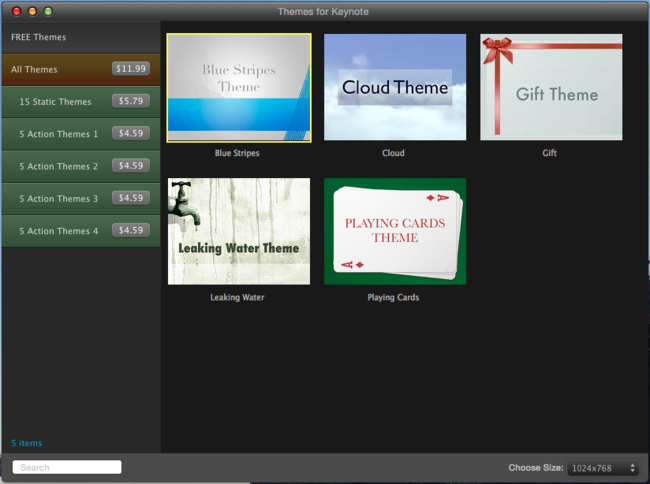The image size is (650, 484).
Task: Select the Leaking Water theme thumbnail
Action: click(x=239, y=231)
